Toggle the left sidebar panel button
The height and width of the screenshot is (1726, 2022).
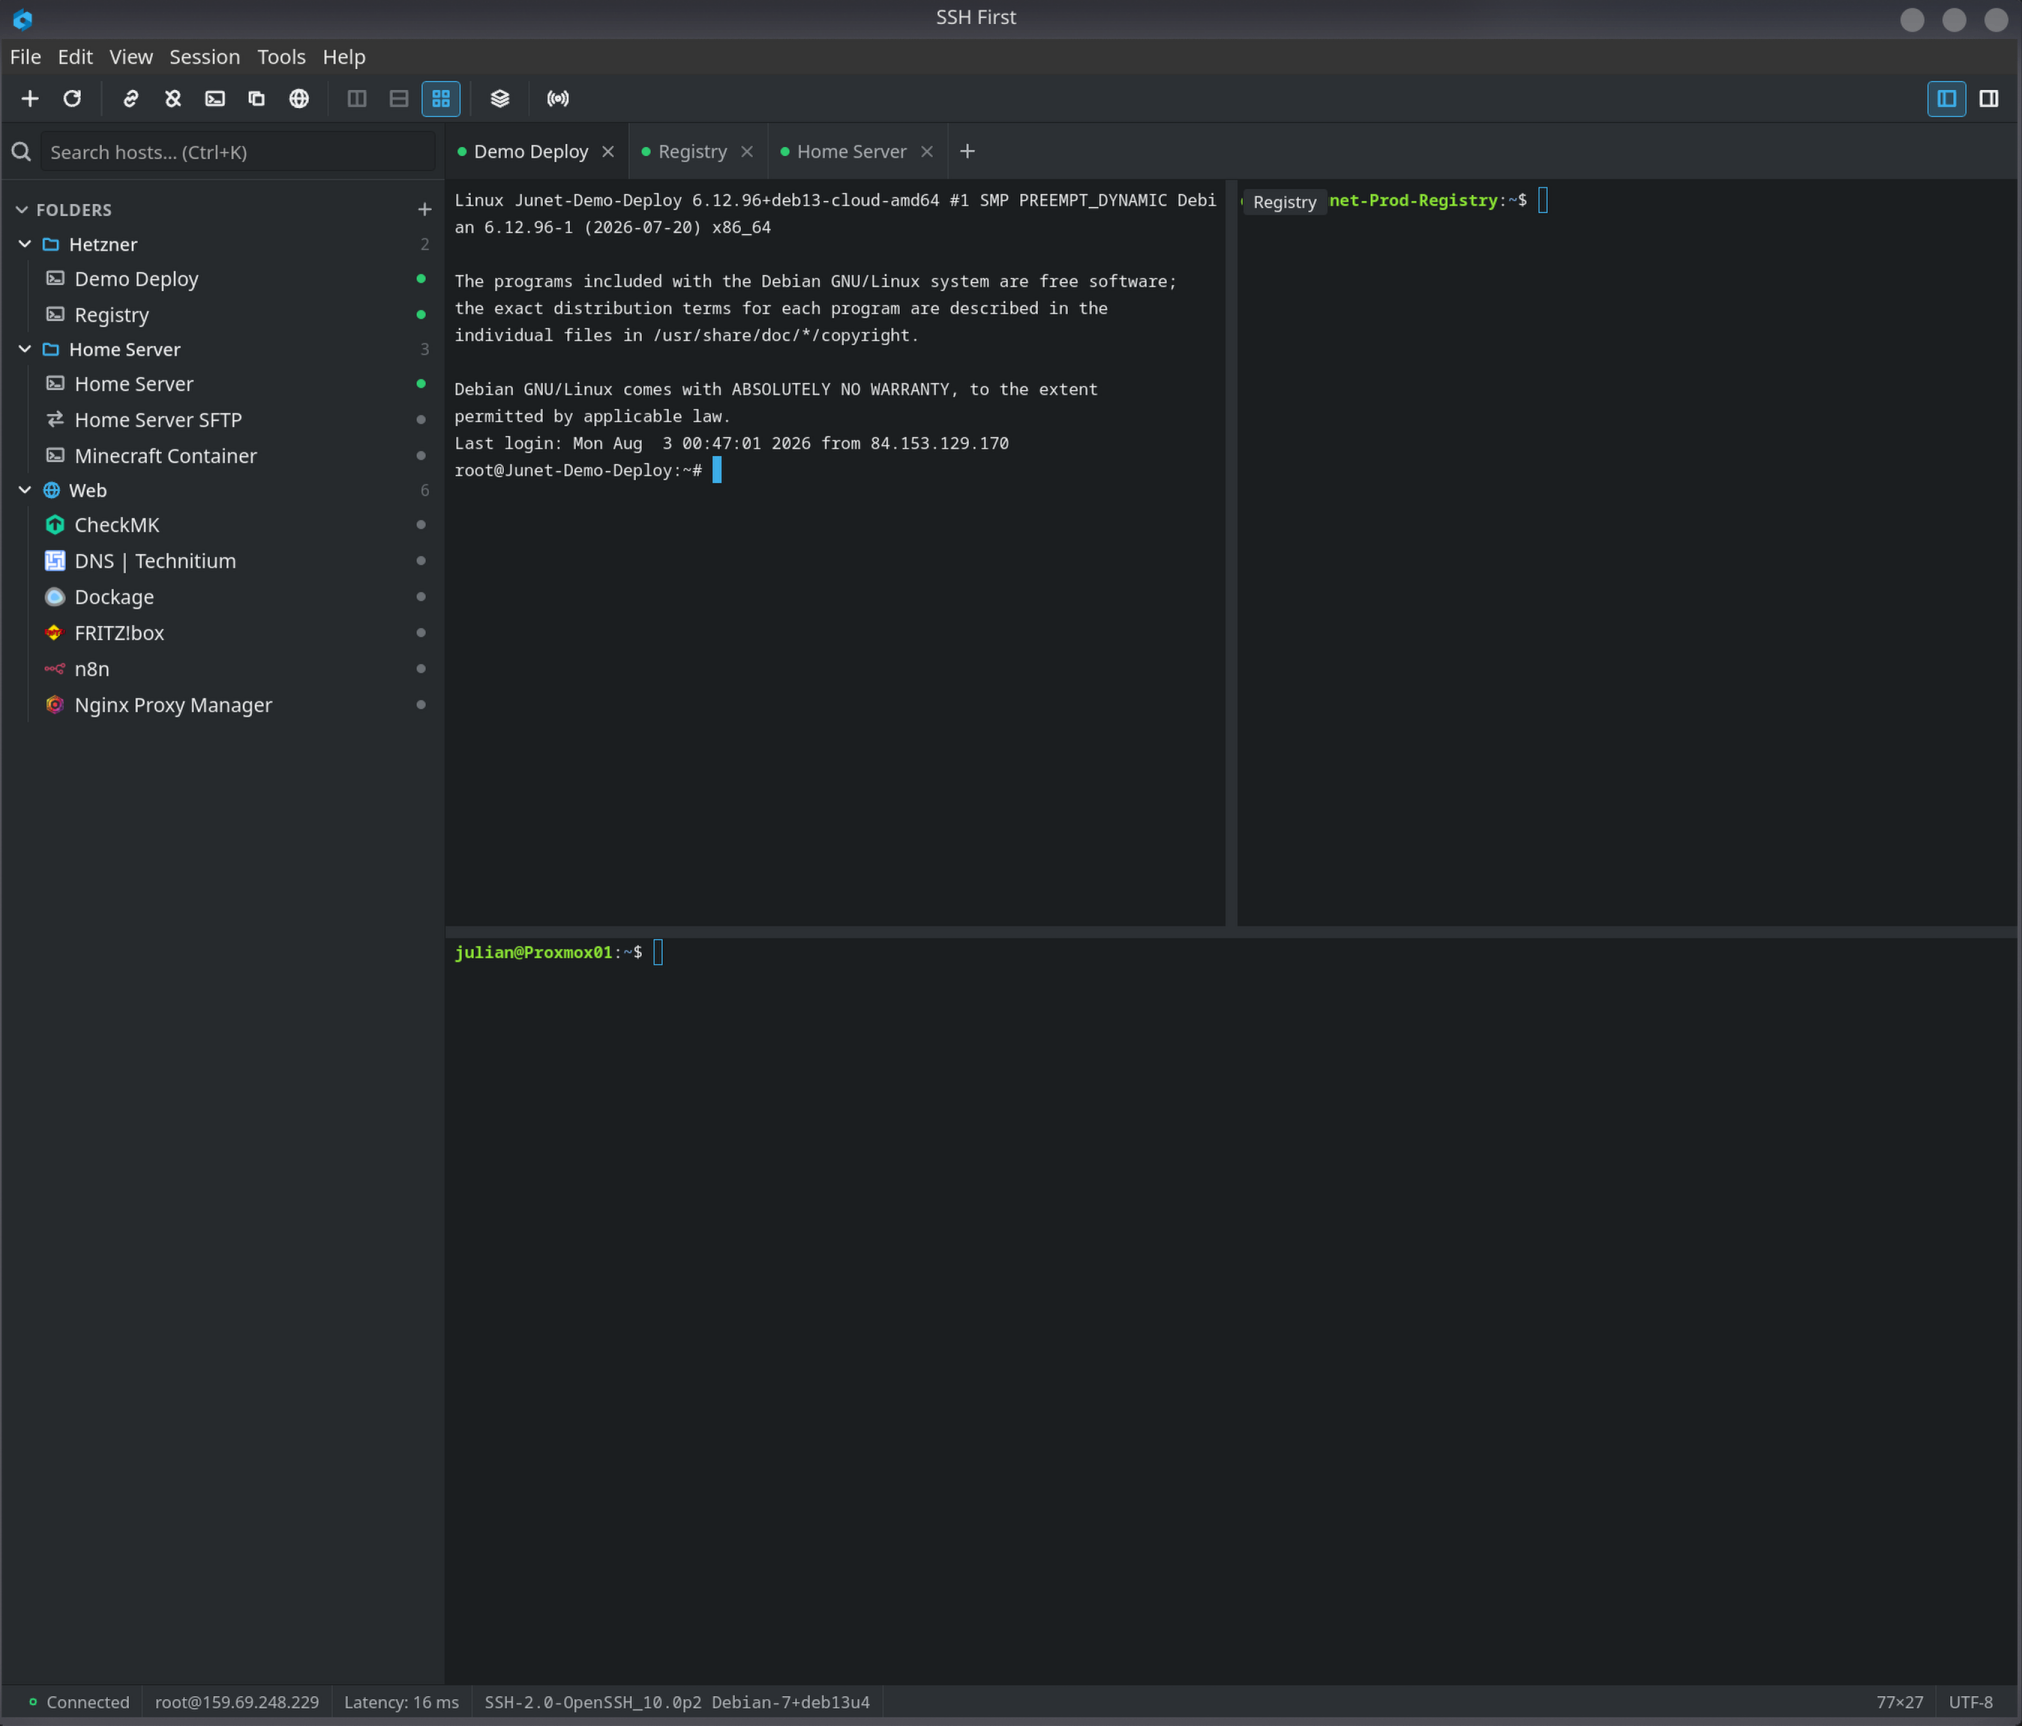(x=1946, y=98)
